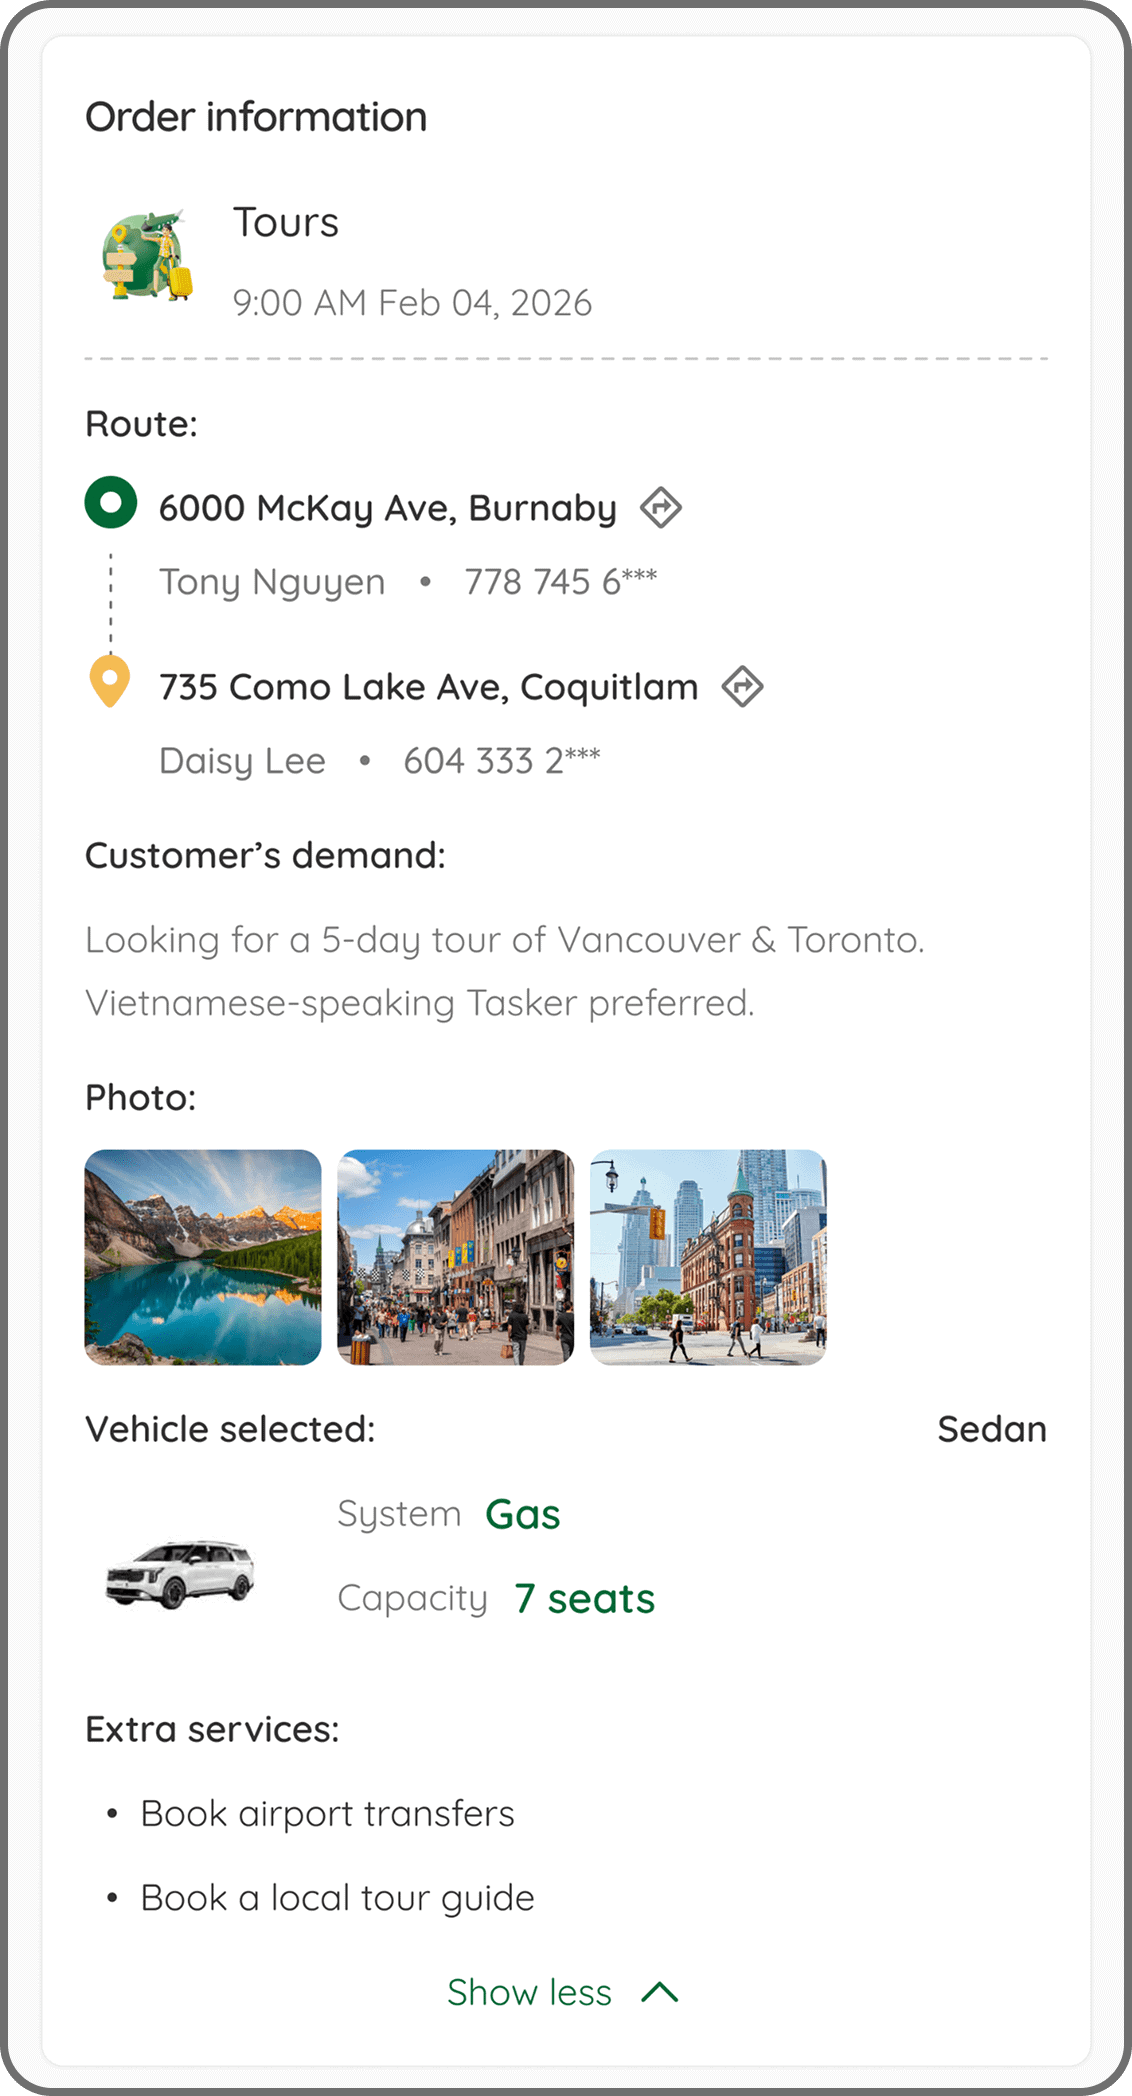
Task: Collapse details with the Show less chevron
Action: (x=660, y=1992)
